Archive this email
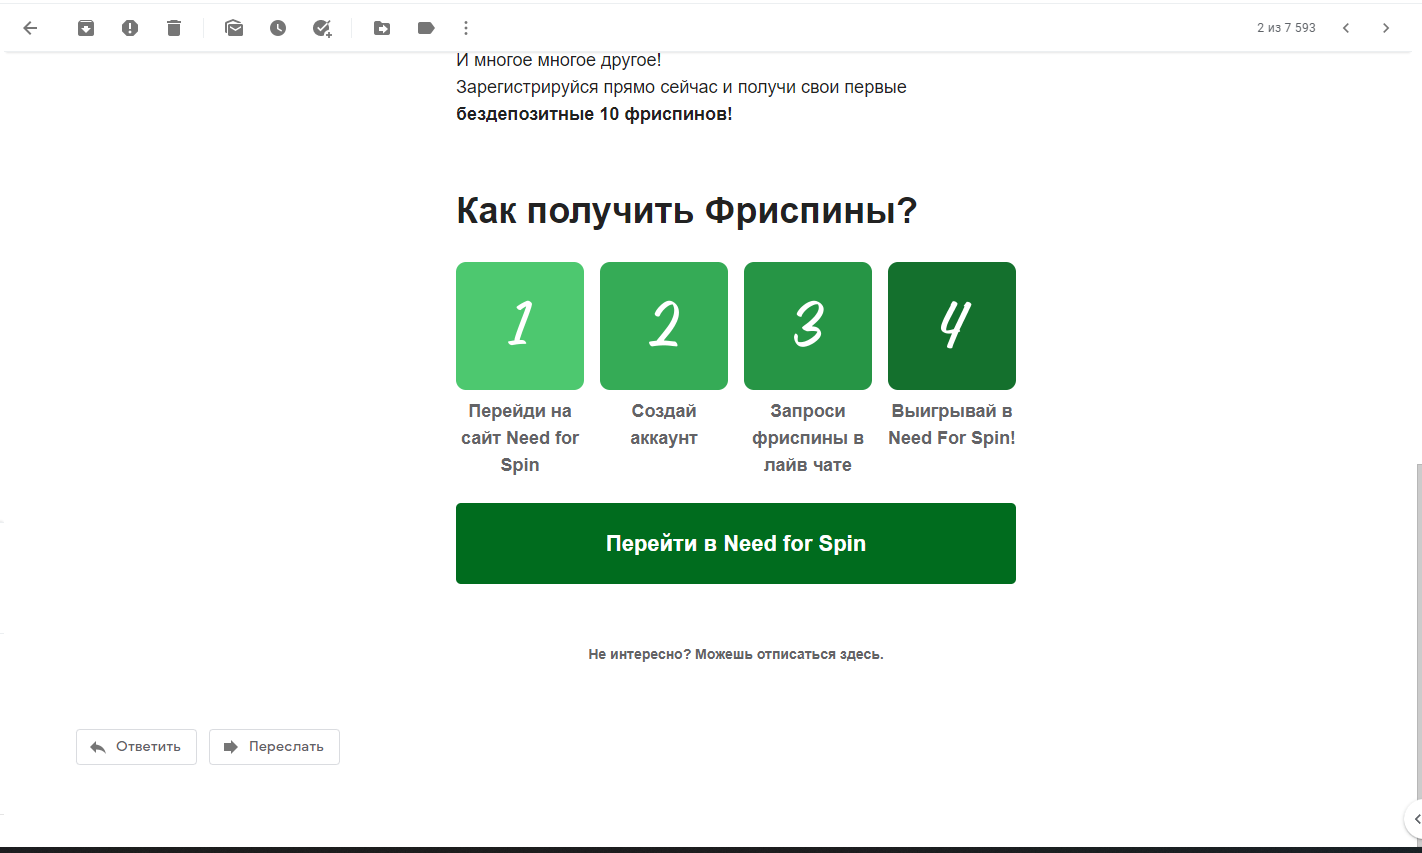Image resolution: width=1422 pixels, height=853 pixels. (x=86, y=28)
